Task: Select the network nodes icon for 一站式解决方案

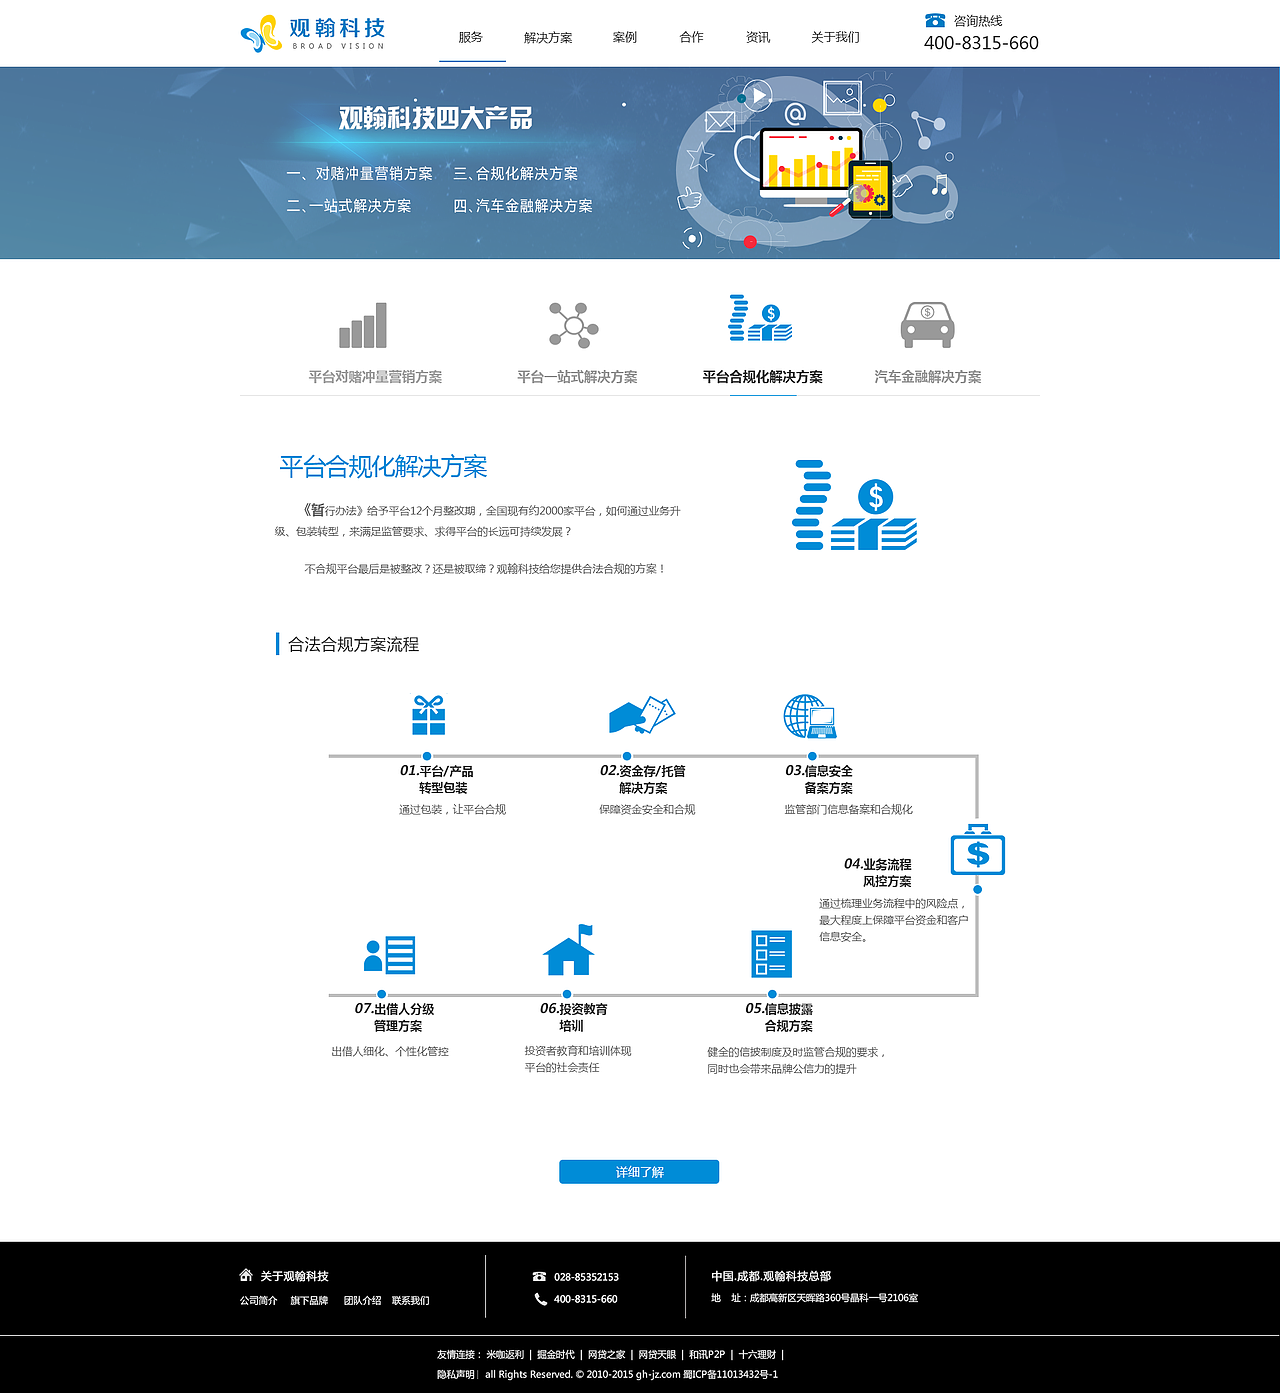Action: point(573,325)
